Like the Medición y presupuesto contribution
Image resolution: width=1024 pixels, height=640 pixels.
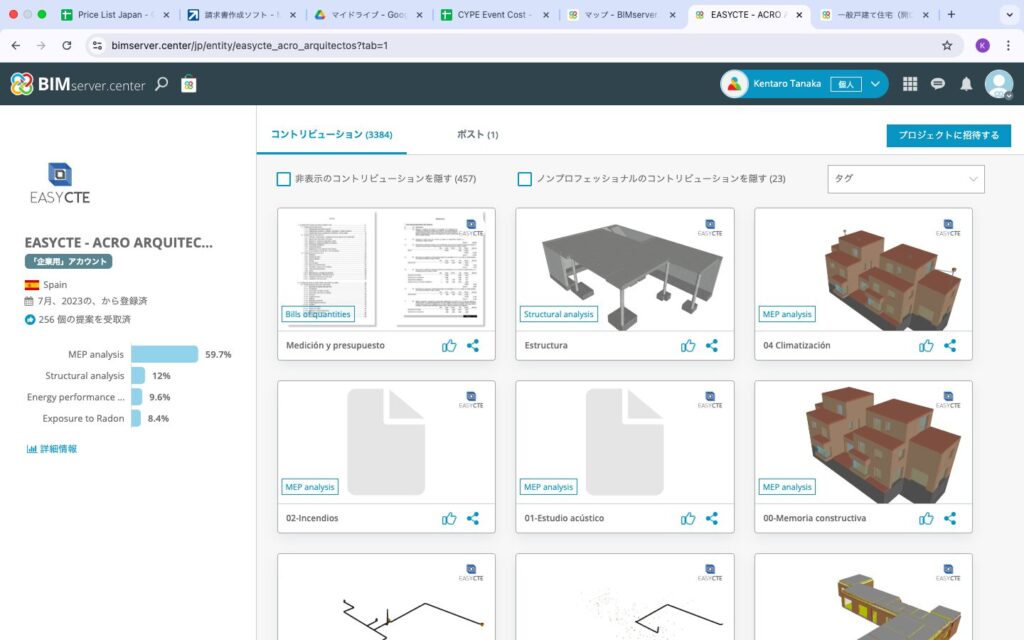(x=449, y=345)
